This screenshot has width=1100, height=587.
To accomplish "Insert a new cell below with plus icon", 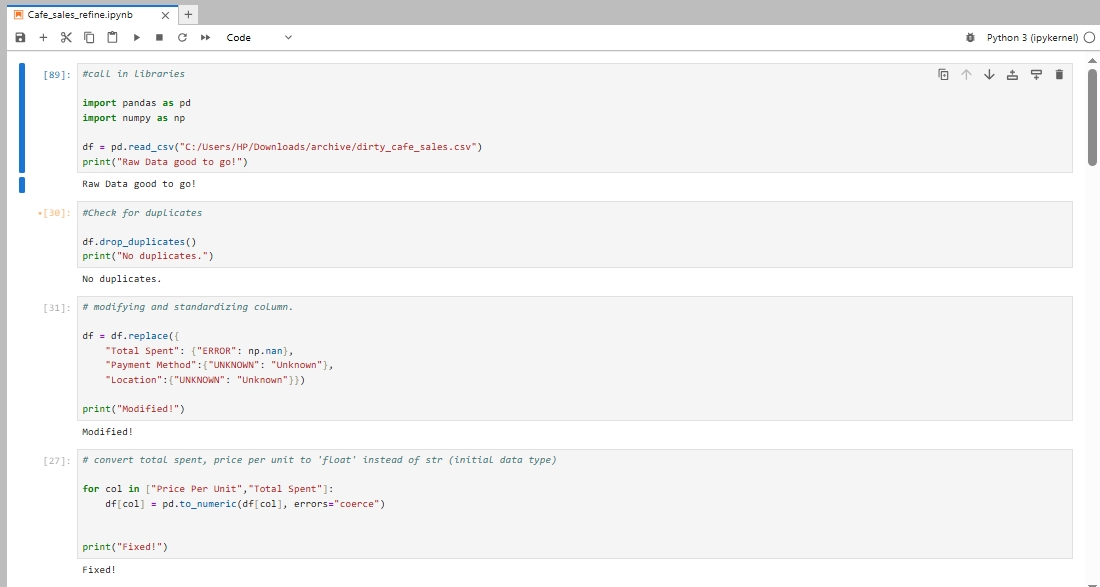I will [x=43, y=38].
